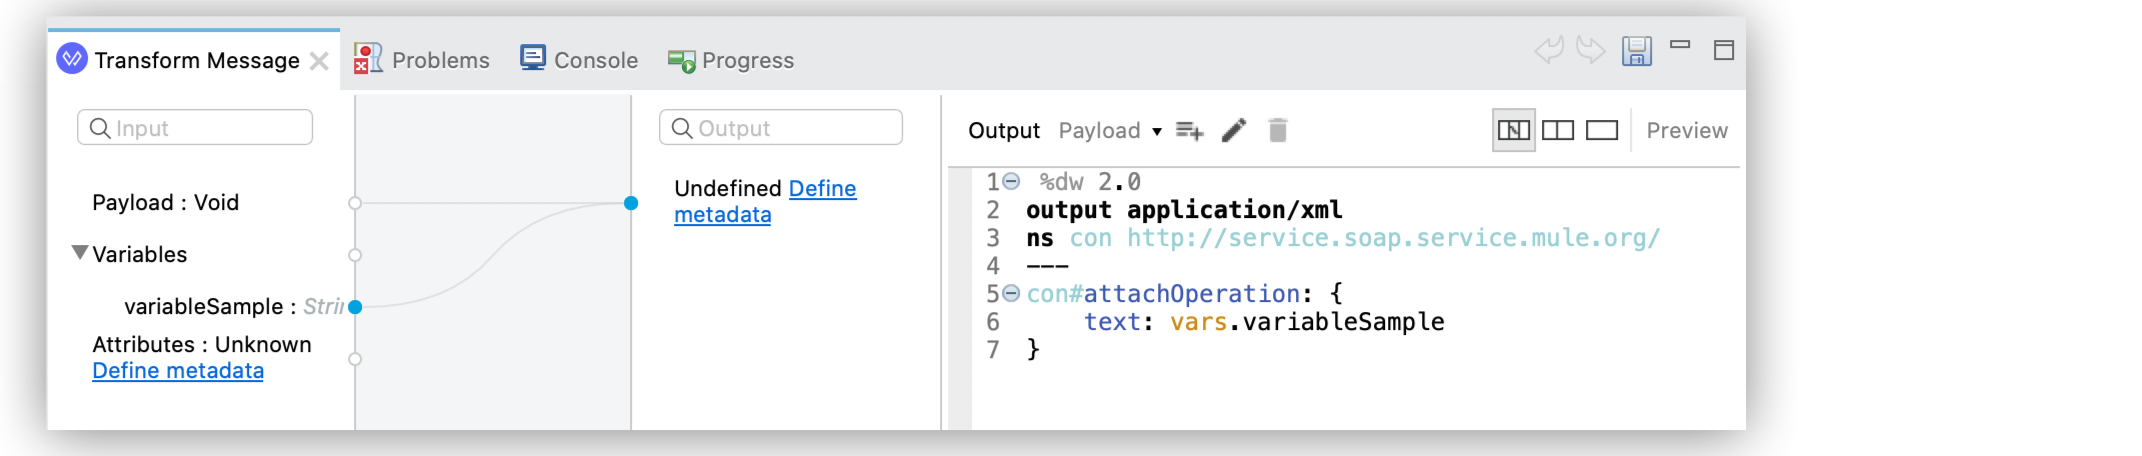Click the redo arrow icon
Viewport: 2142px width, 456px height.
tap(1590, 50)
